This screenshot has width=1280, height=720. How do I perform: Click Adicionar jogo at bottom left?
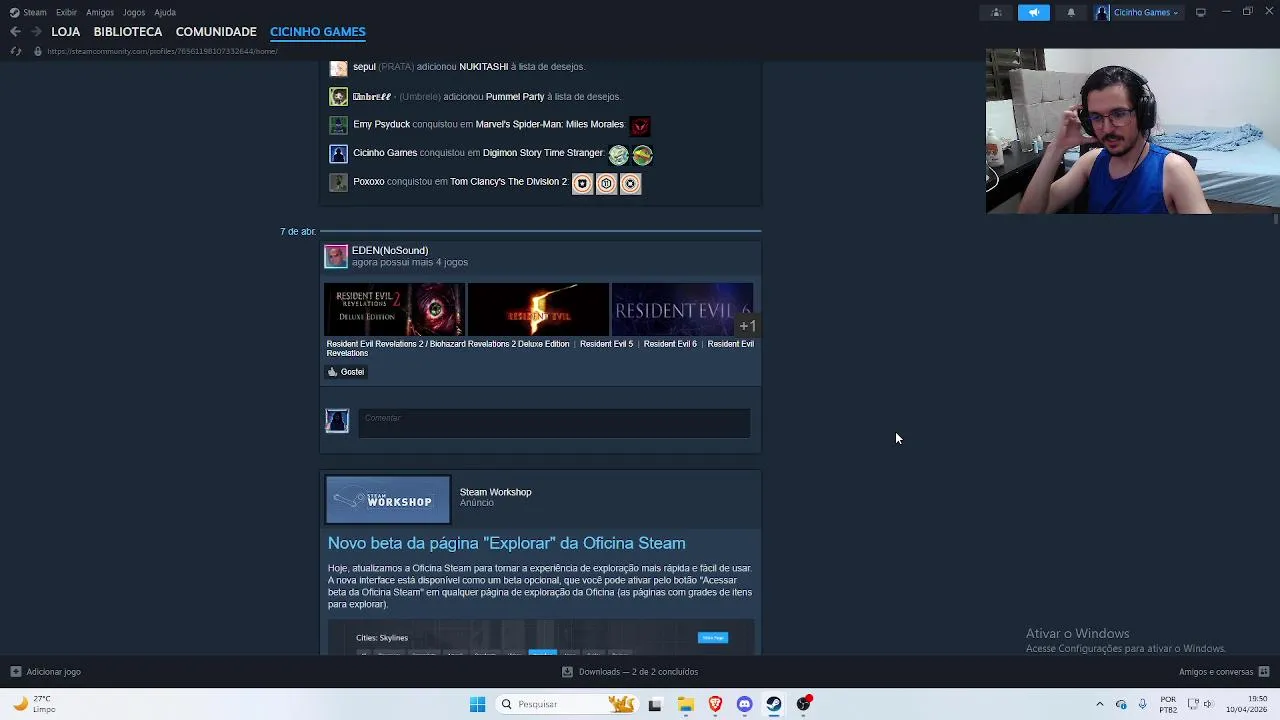tap(45, 672)
